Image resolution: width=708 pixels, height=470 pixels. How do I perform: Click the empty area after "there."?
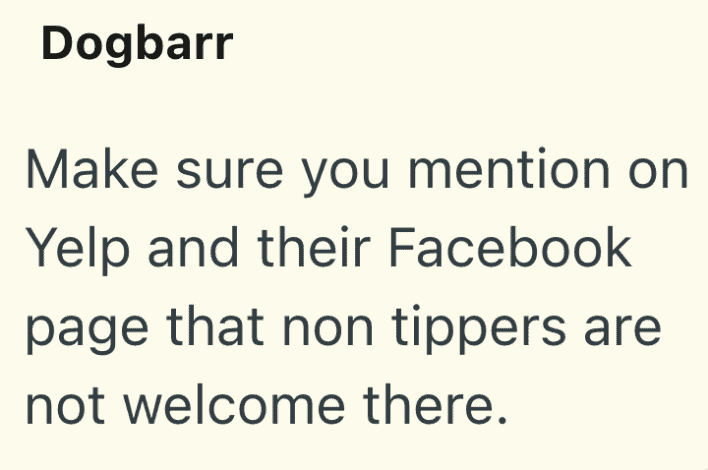pos(600,405)
